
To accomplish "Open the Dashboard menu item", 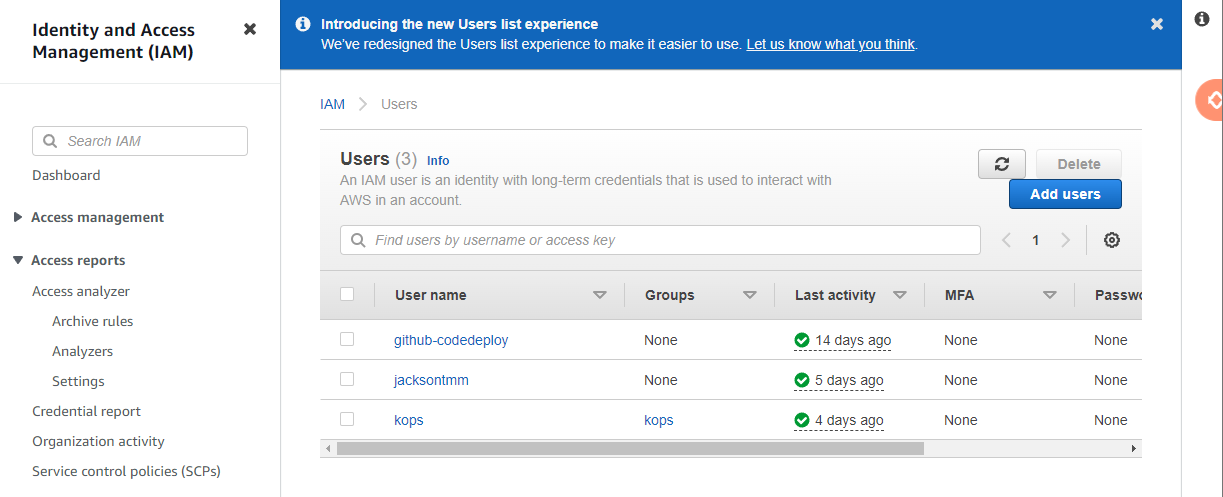I will (66, 175).
